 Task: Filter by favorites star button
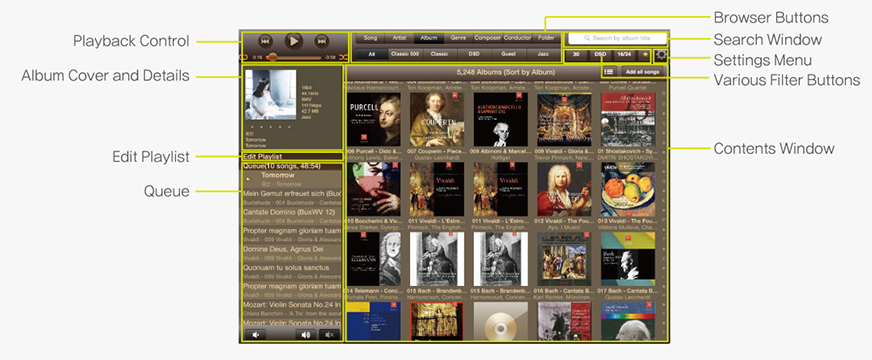(644, 55)
